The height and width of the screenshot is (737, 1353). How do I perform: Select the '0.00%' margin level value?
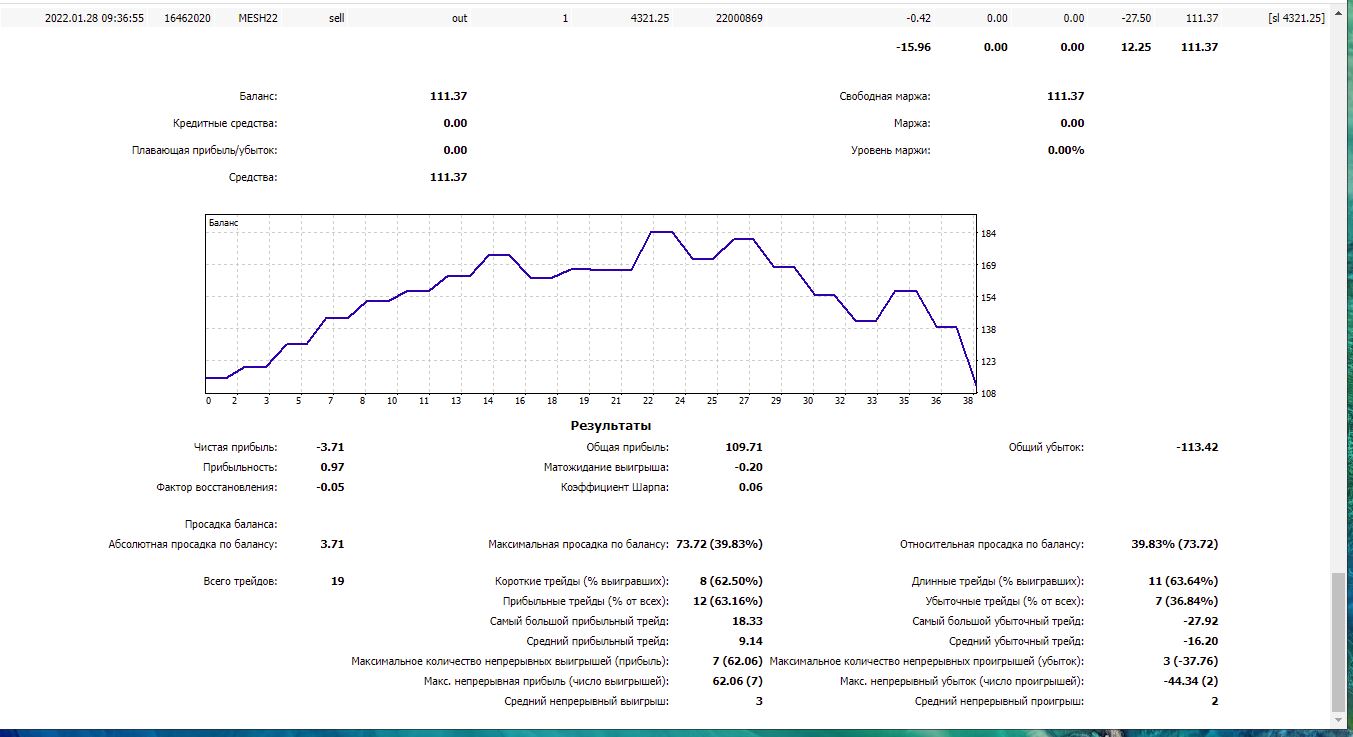tap(1066, 150)
